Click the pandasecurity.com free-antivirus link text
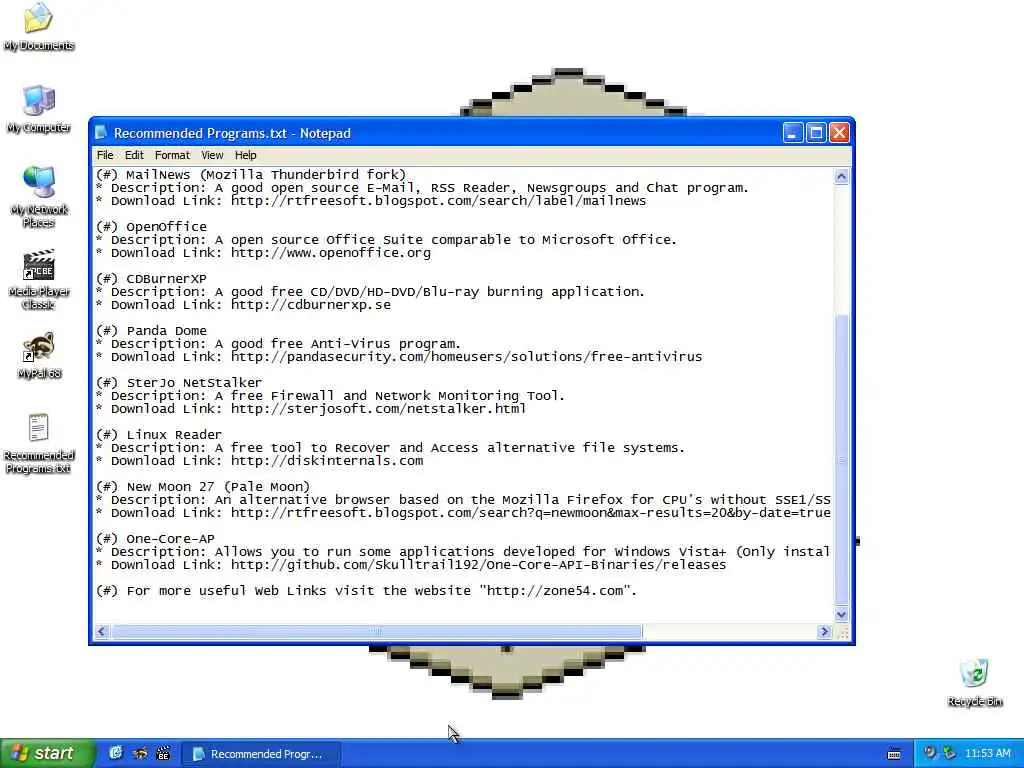 click(466, 357)
